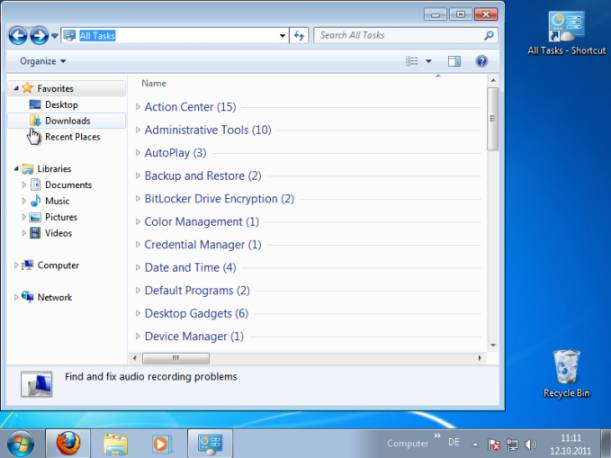Click the details pane item icon
The height and width of the screenshot is (458, 611).
tap(37, 384)
